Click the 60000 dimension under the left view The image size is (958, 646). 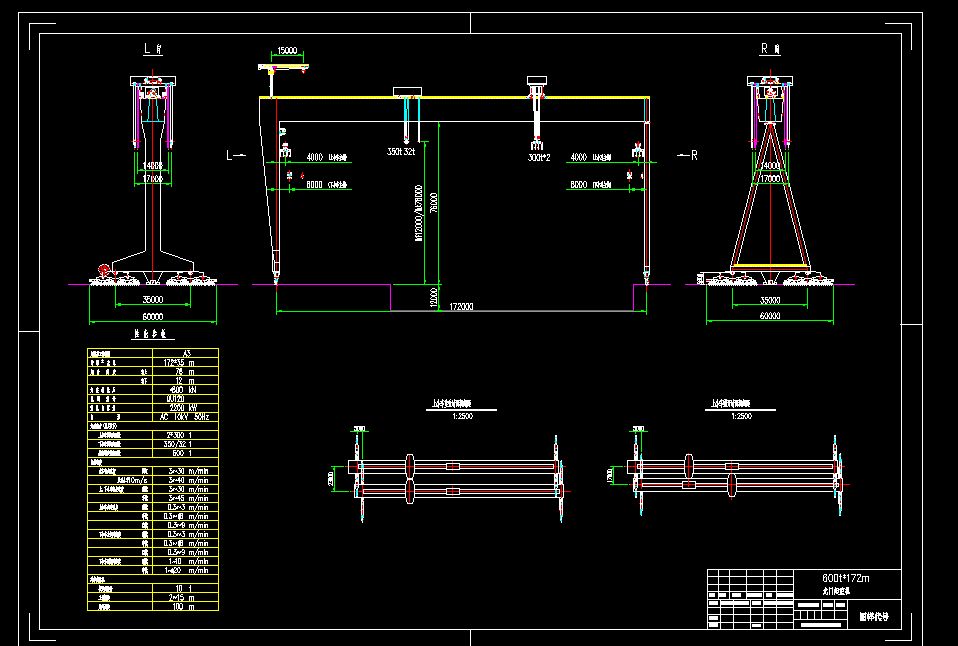pyautogui.click(x=153, y=317)
